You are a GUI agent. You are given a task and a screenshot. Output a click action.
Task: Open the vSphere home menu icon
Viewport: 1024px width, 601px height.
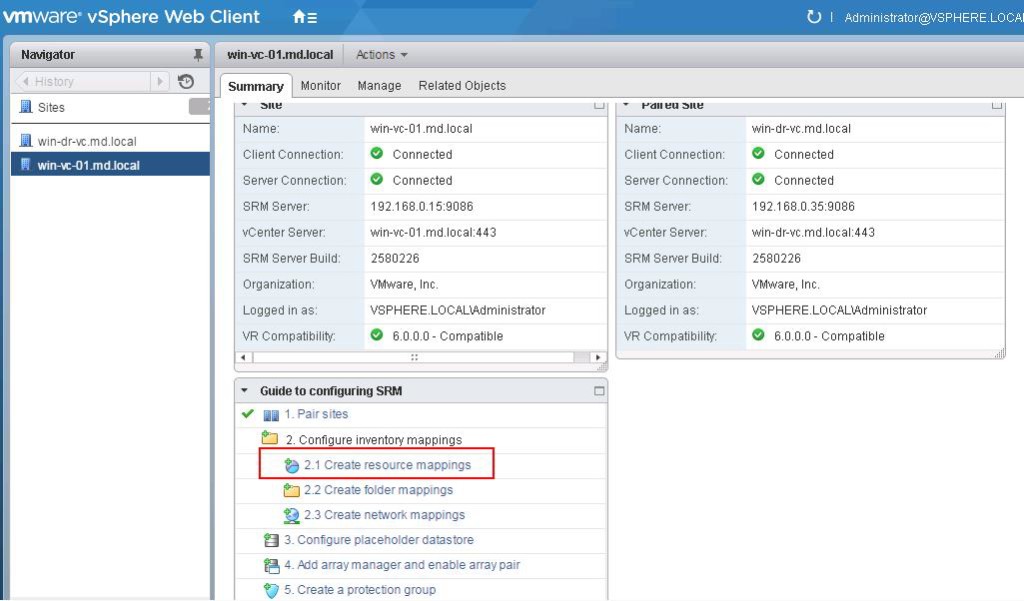(x=304, y=17)
